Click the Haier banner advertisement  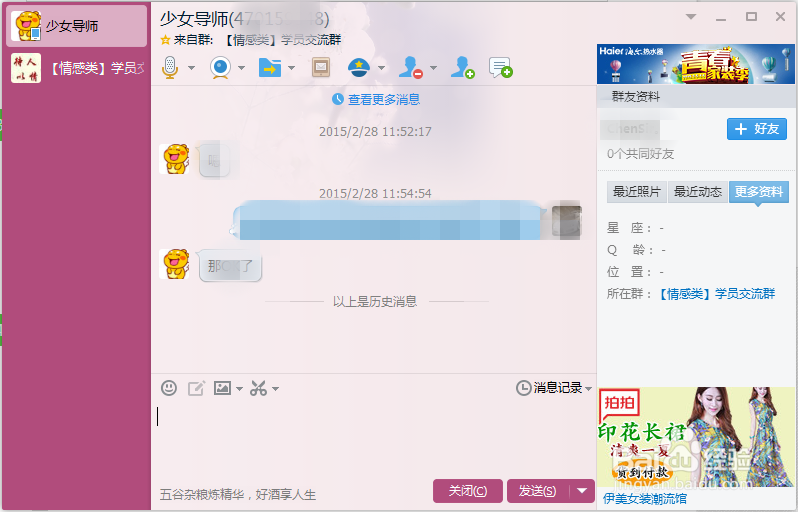(x=696, y=64)
